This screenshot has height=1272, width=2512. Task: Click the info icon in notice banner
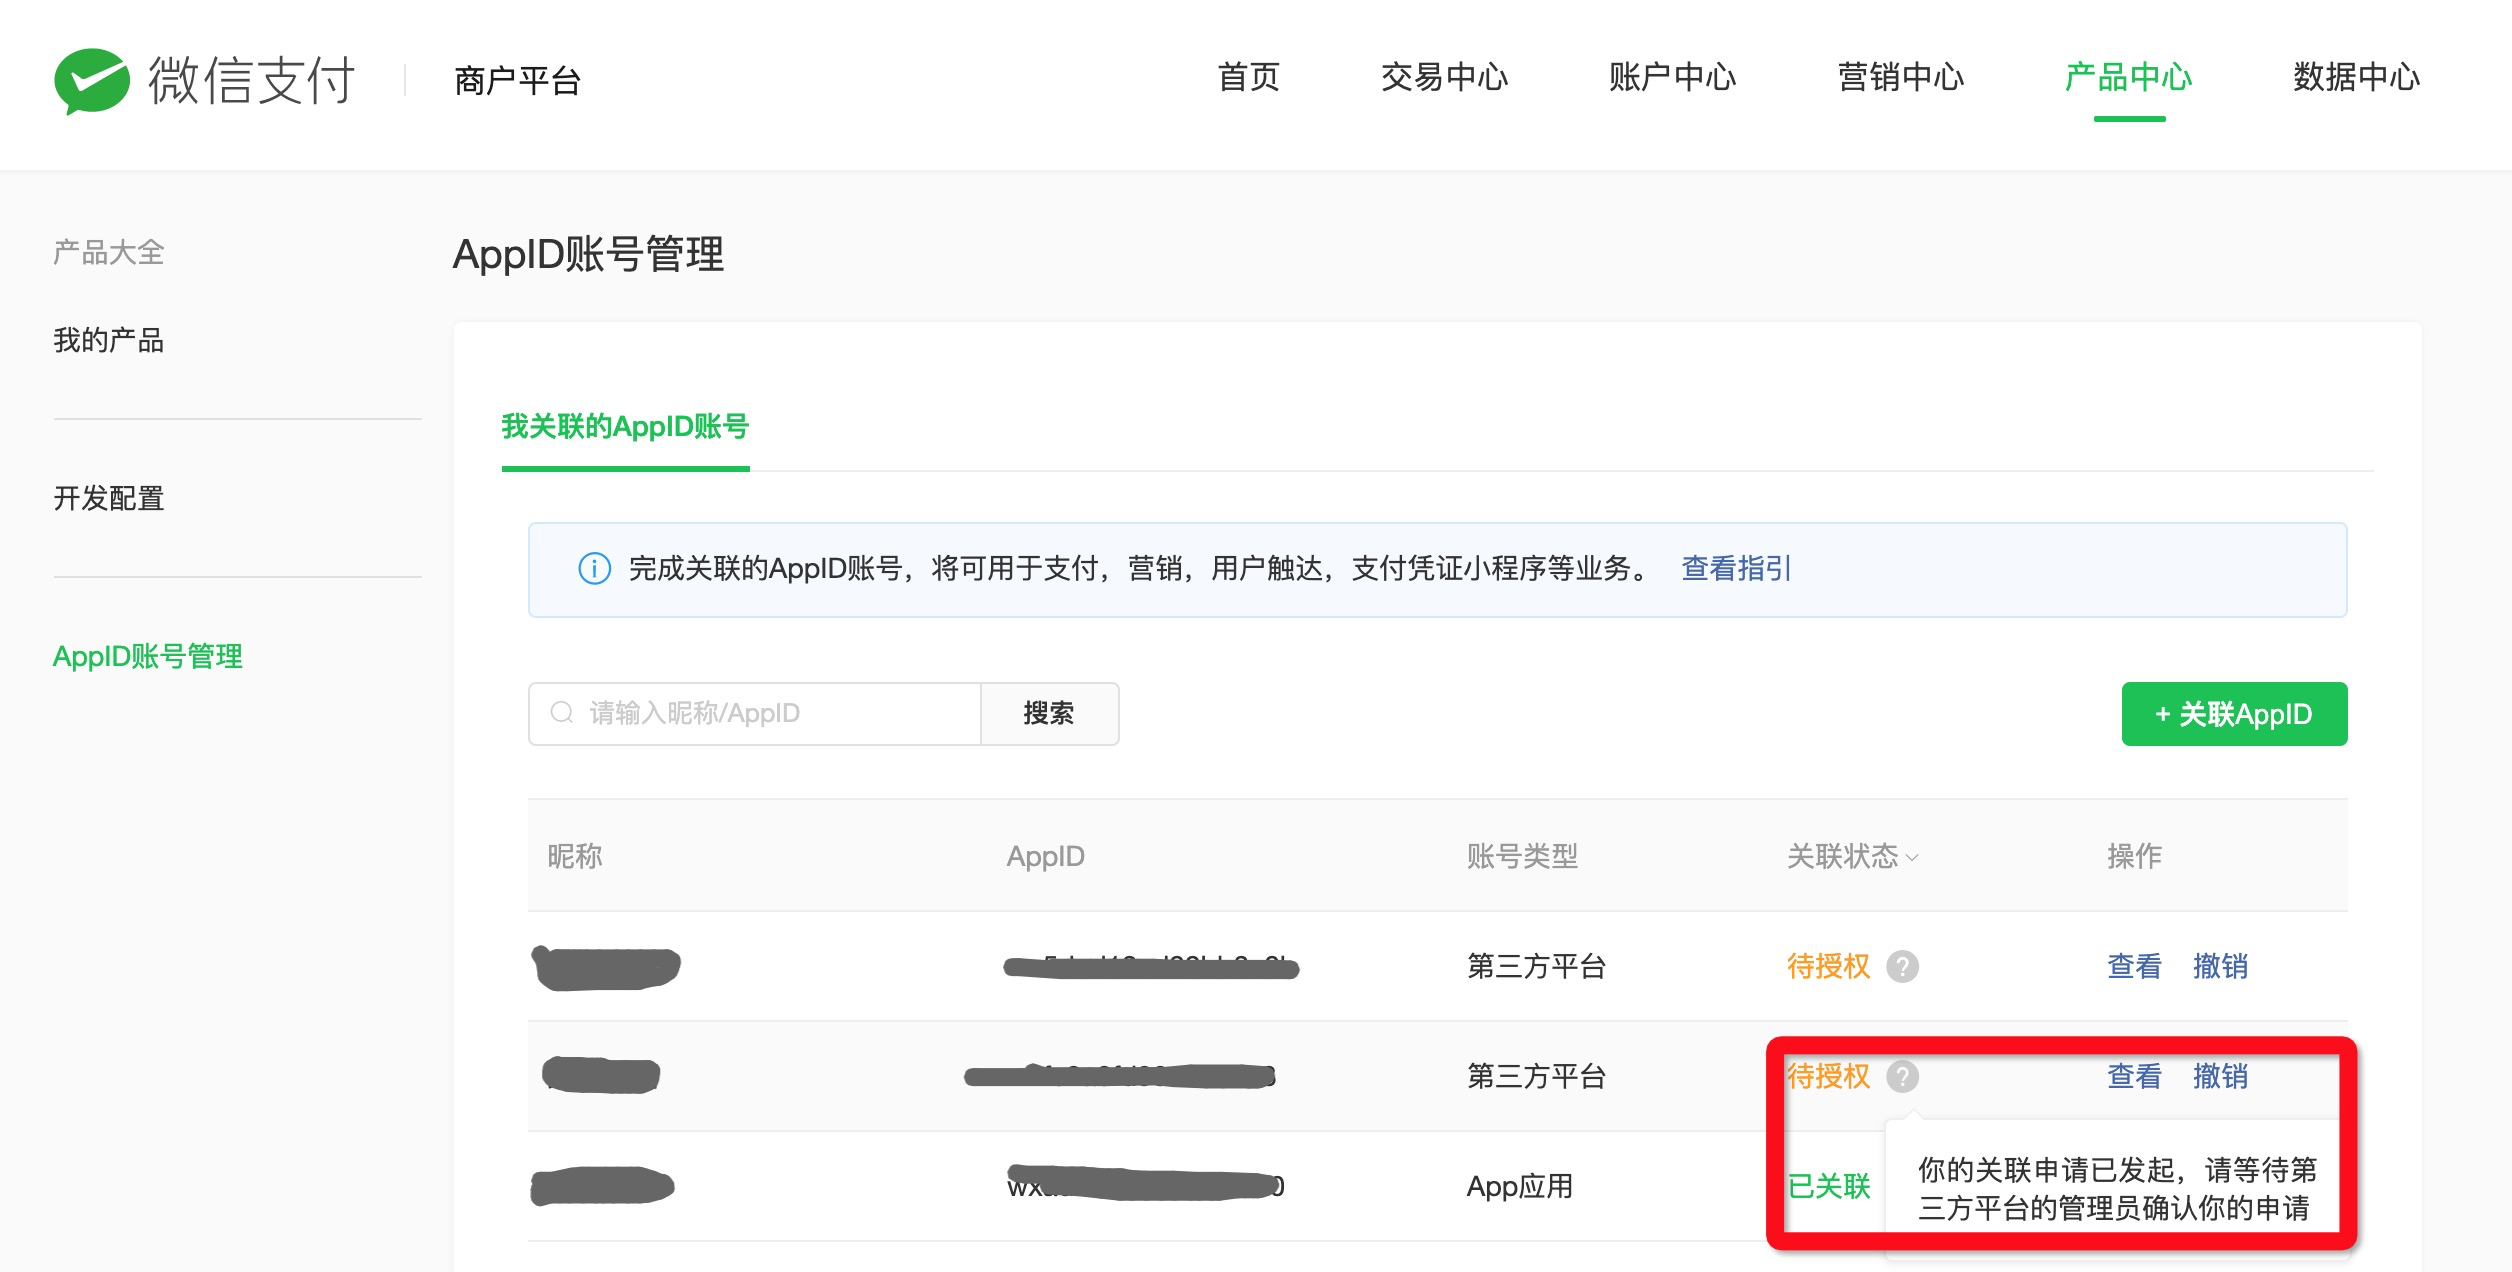point(594,569)
